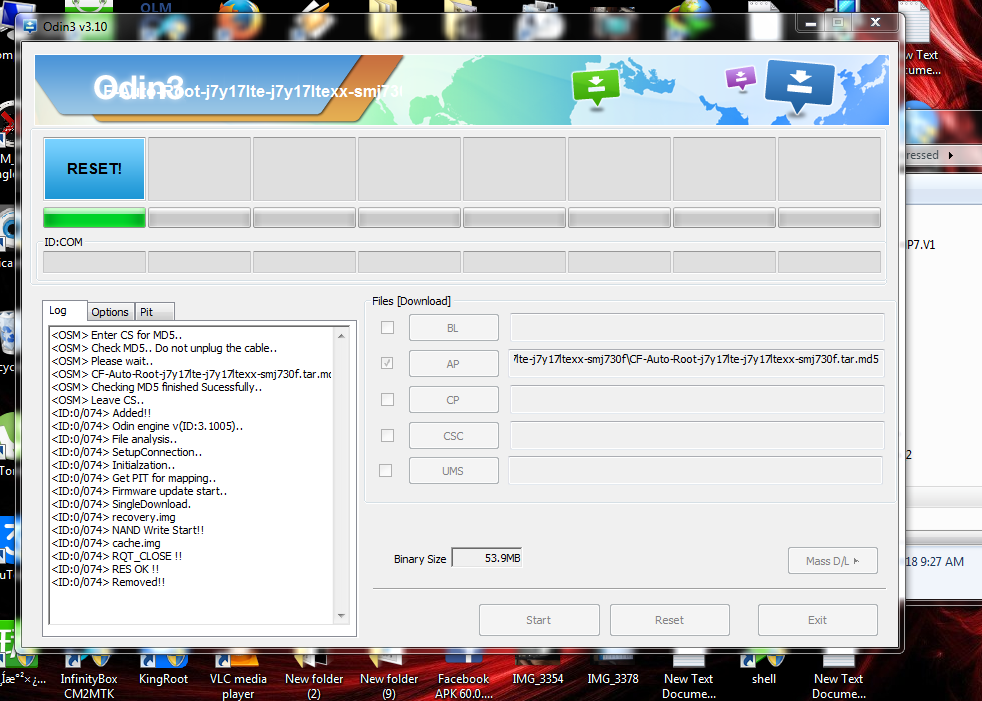Select the 'Firmware update start..' log line

pyautogui.click(x=140, y=491)
